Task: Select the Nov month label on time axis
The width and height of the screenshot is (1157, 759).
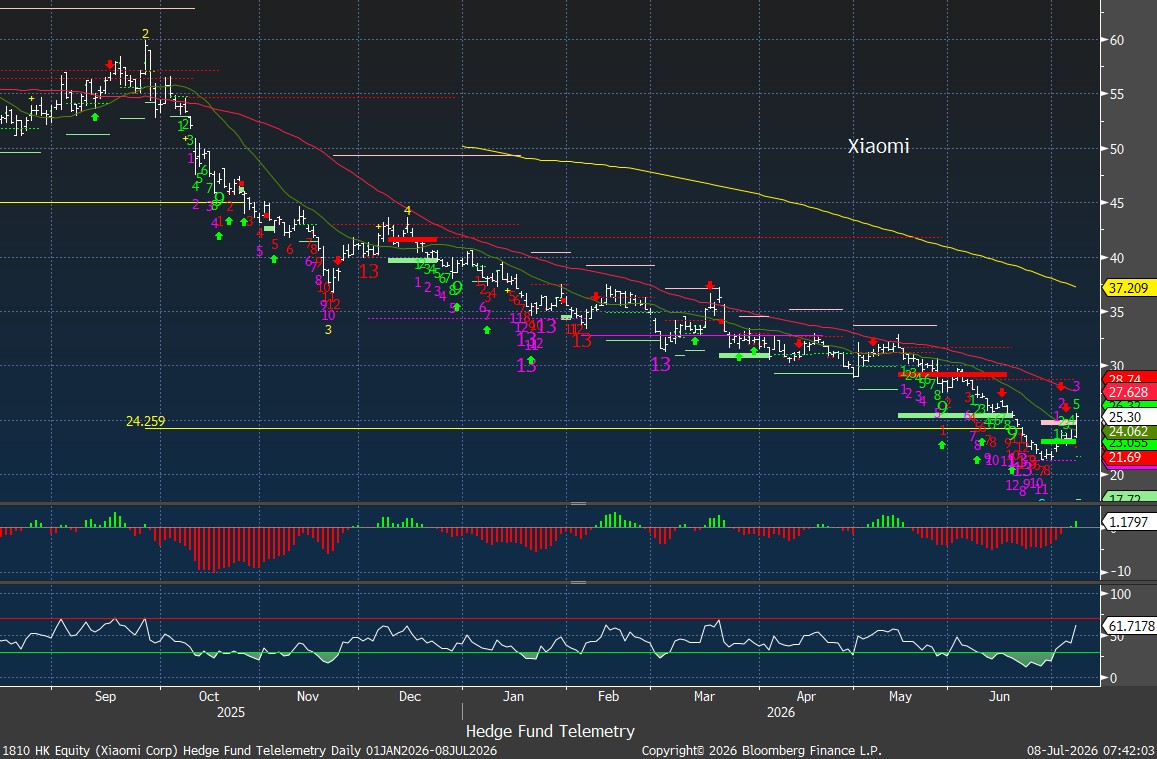Action: [x=308, y=696]
